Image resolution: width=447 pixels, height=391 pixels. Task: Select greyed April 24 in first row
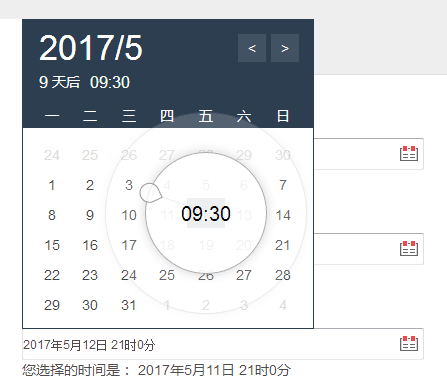click(x=52, y=155)
